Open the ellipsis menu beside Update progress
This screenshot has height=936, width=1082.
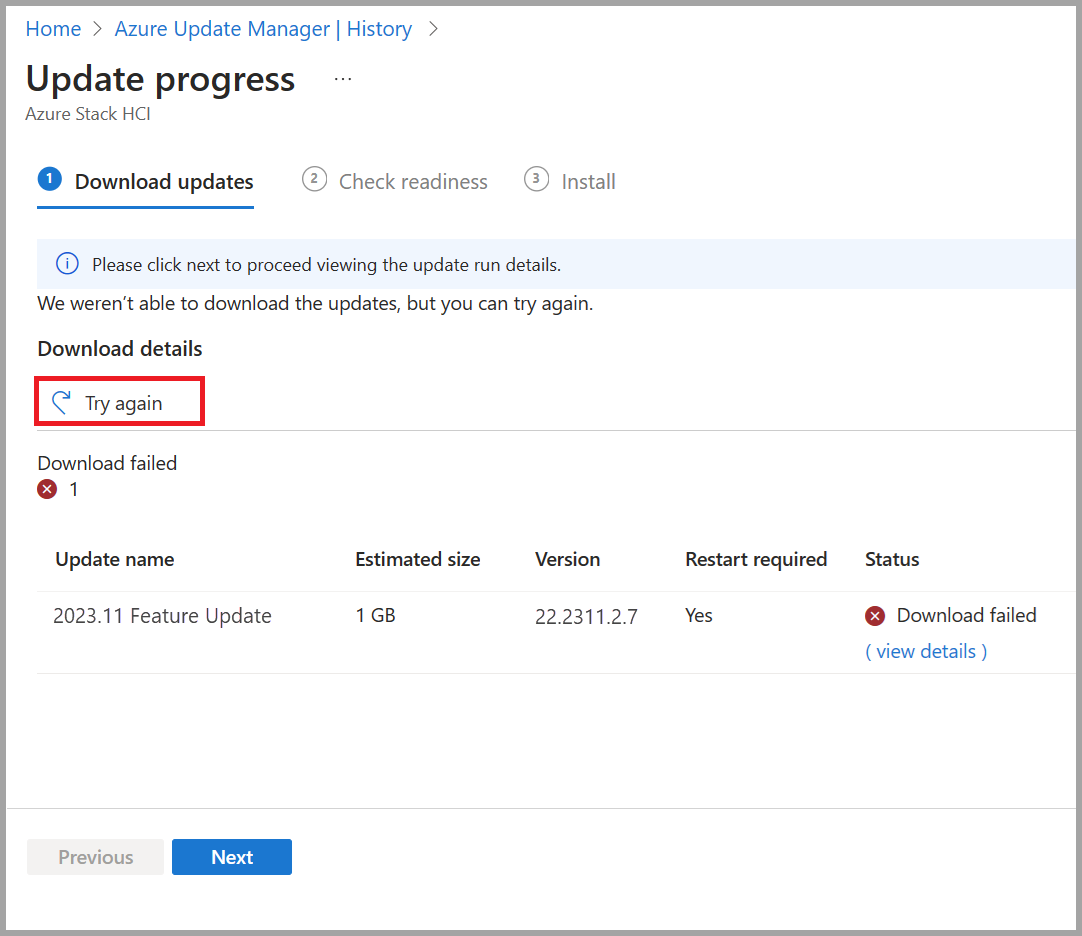343,79
